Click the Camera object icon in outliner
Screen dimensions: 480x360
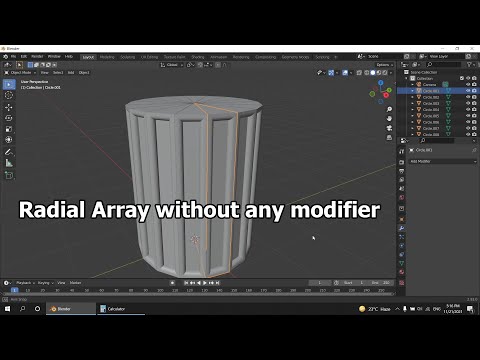tap(419, 84)
